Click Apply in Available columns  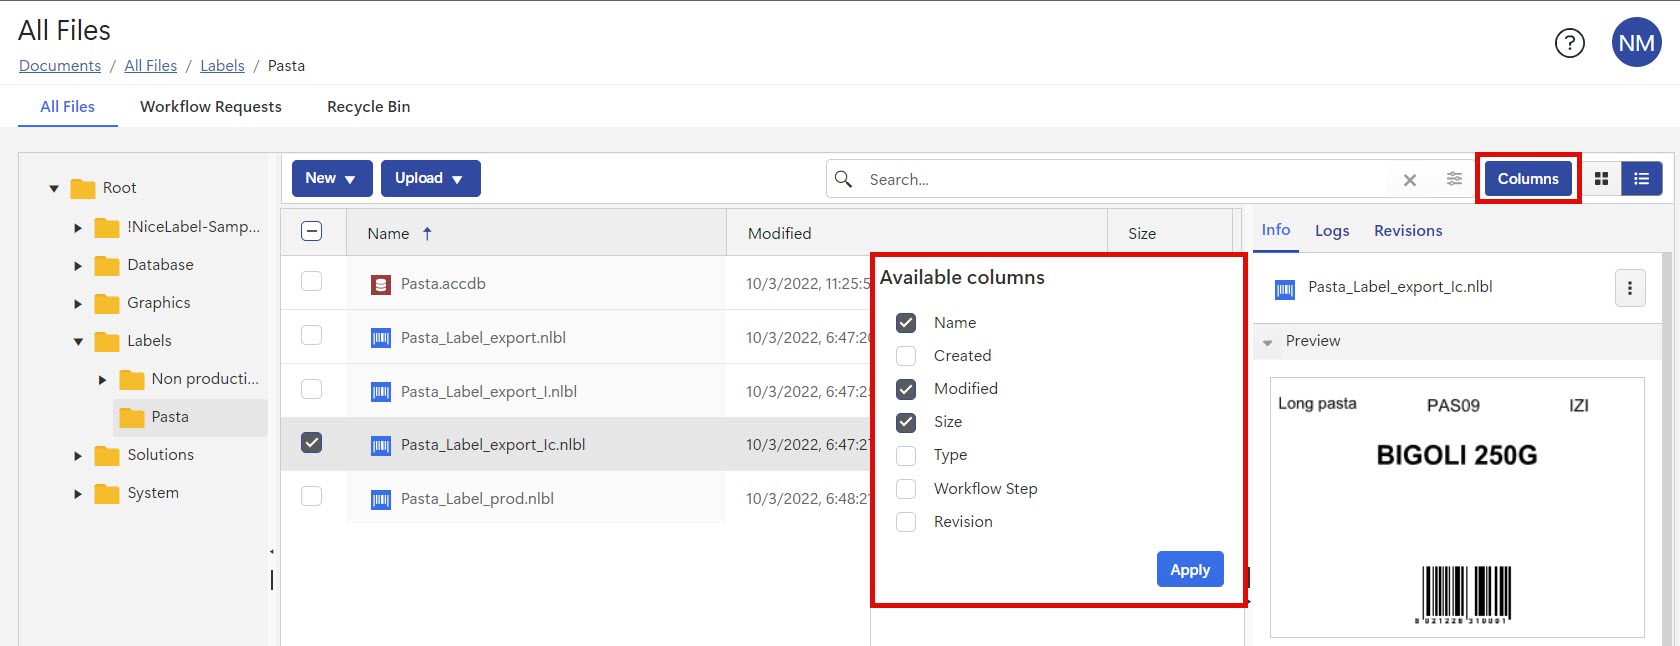(x=1189, y=569)
